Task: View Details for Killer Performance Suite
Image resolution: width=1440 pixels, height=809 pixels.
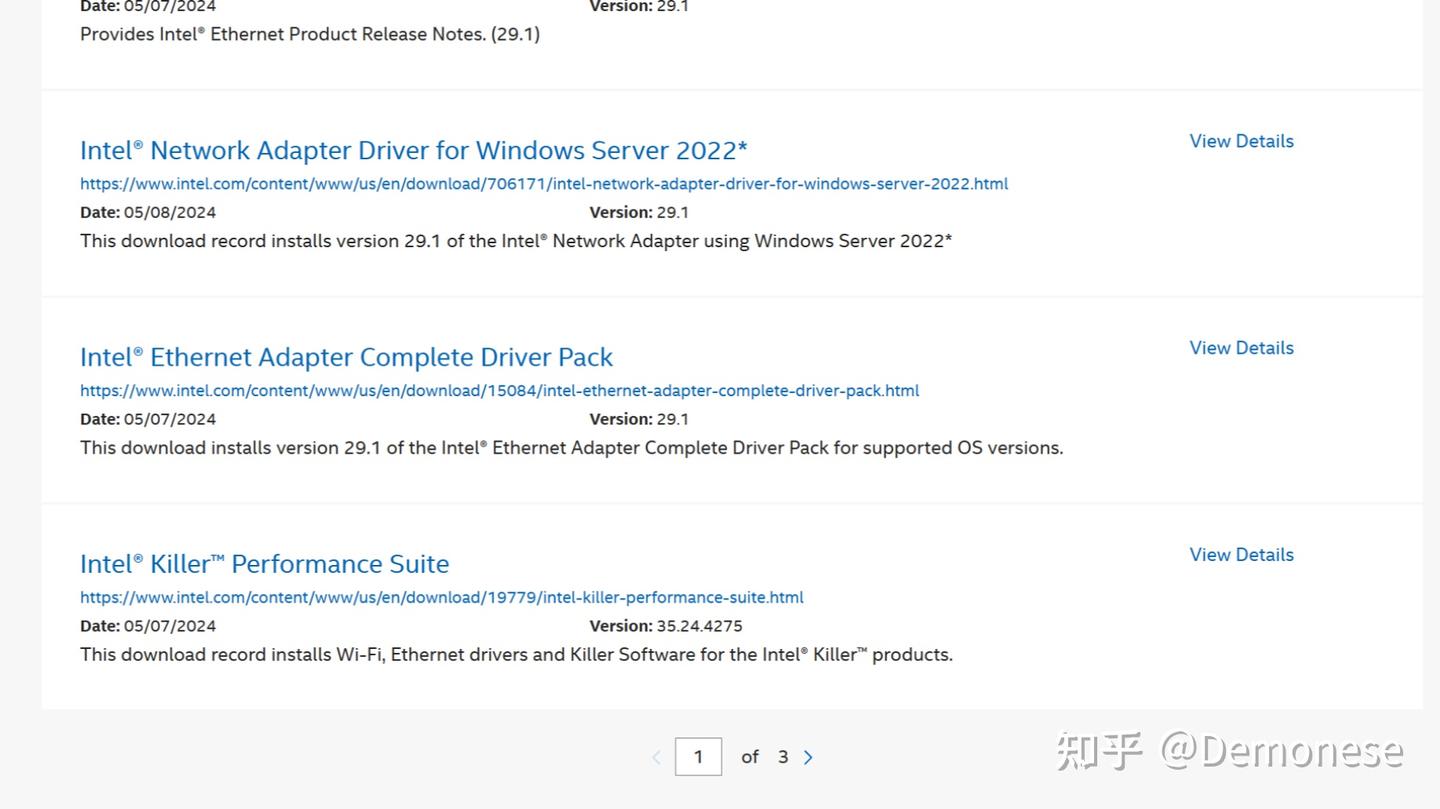Action: point(1241,555)
